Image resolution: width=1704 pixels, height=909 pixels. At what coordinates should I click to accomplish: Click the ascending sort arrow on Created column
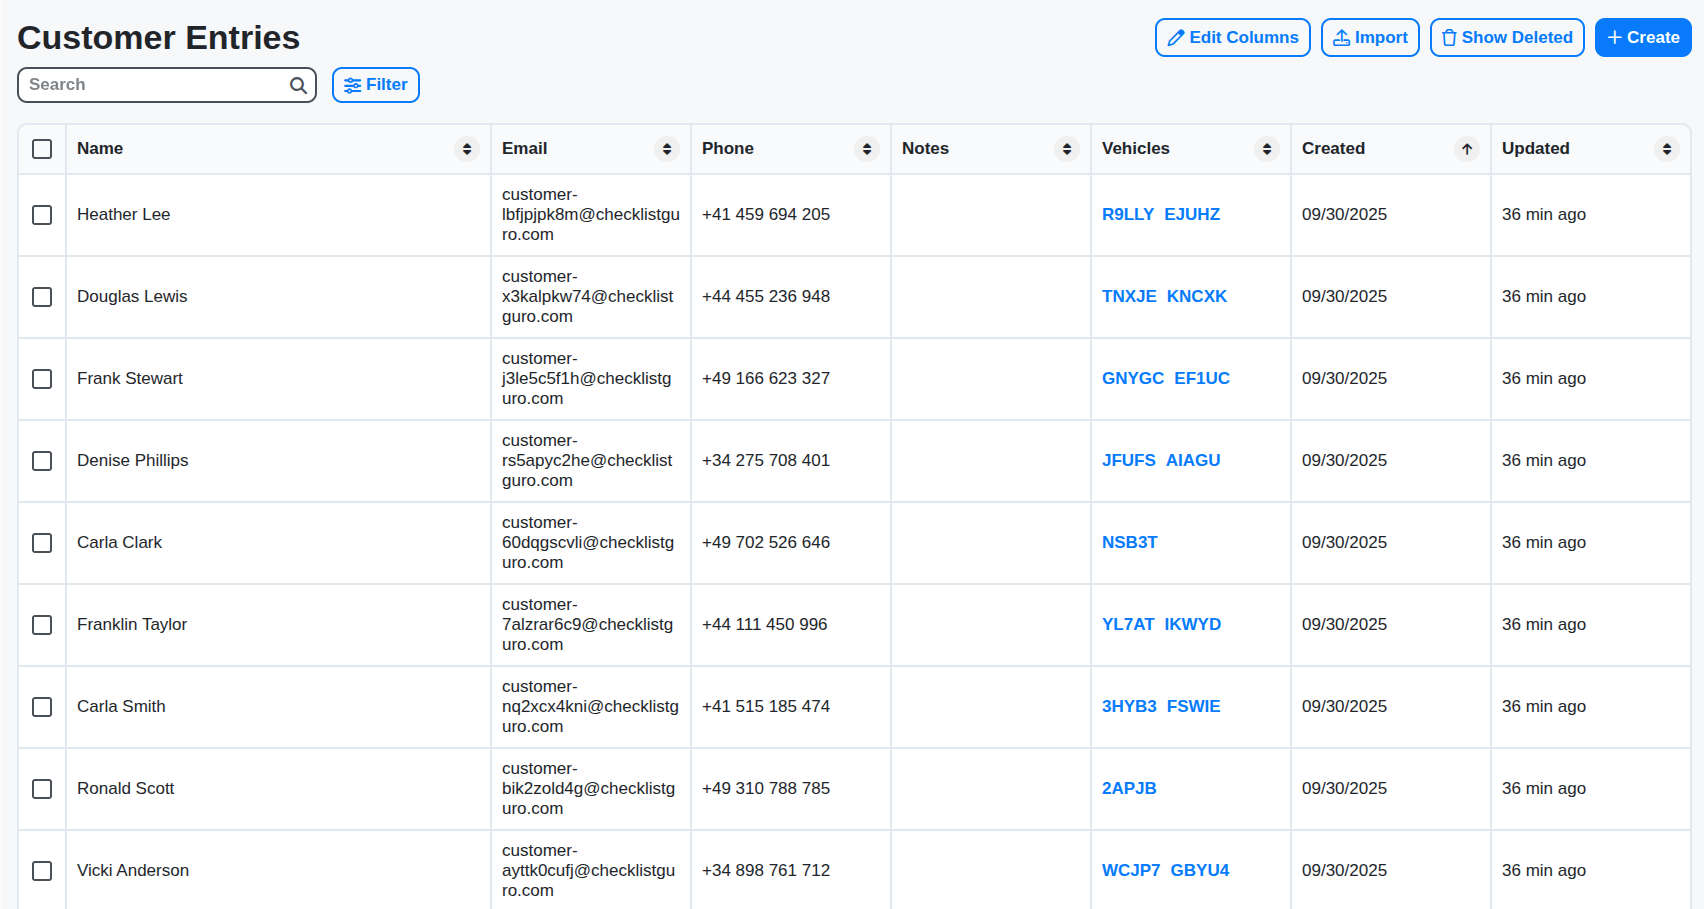coord(1467,148)
